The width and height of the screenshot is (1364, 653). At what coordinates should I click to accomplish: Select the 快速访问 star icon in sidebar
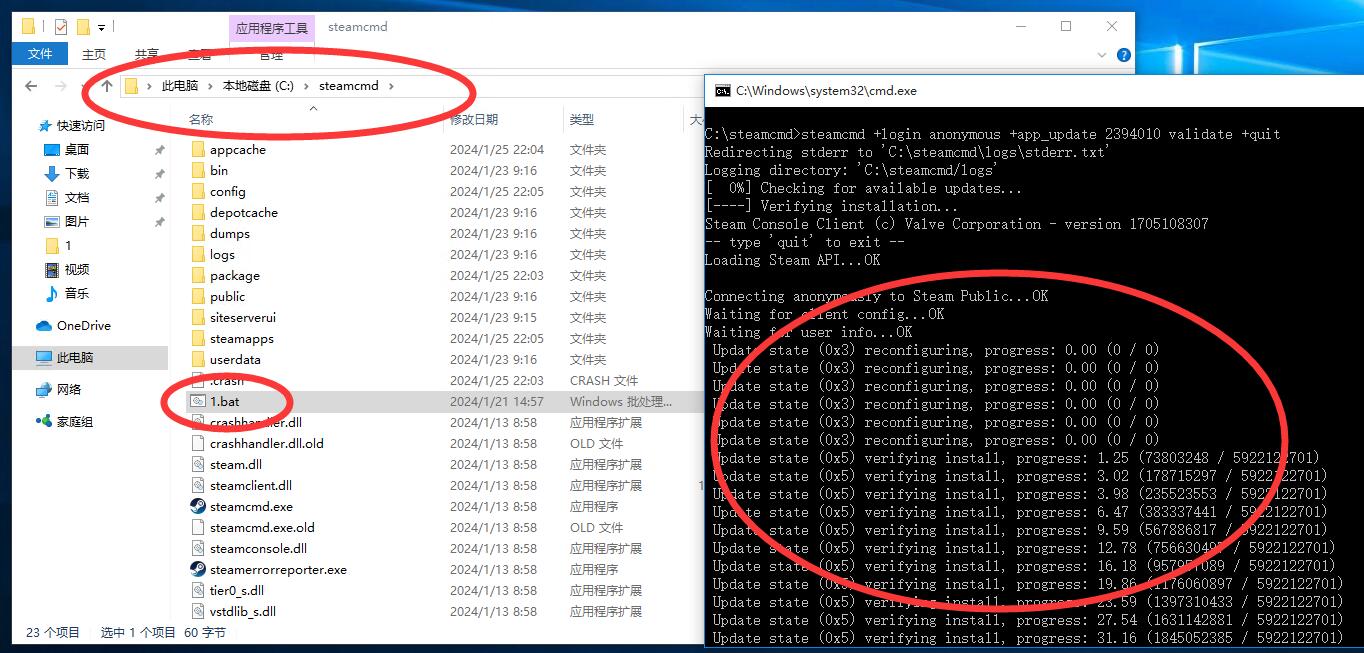coord(44,126)
